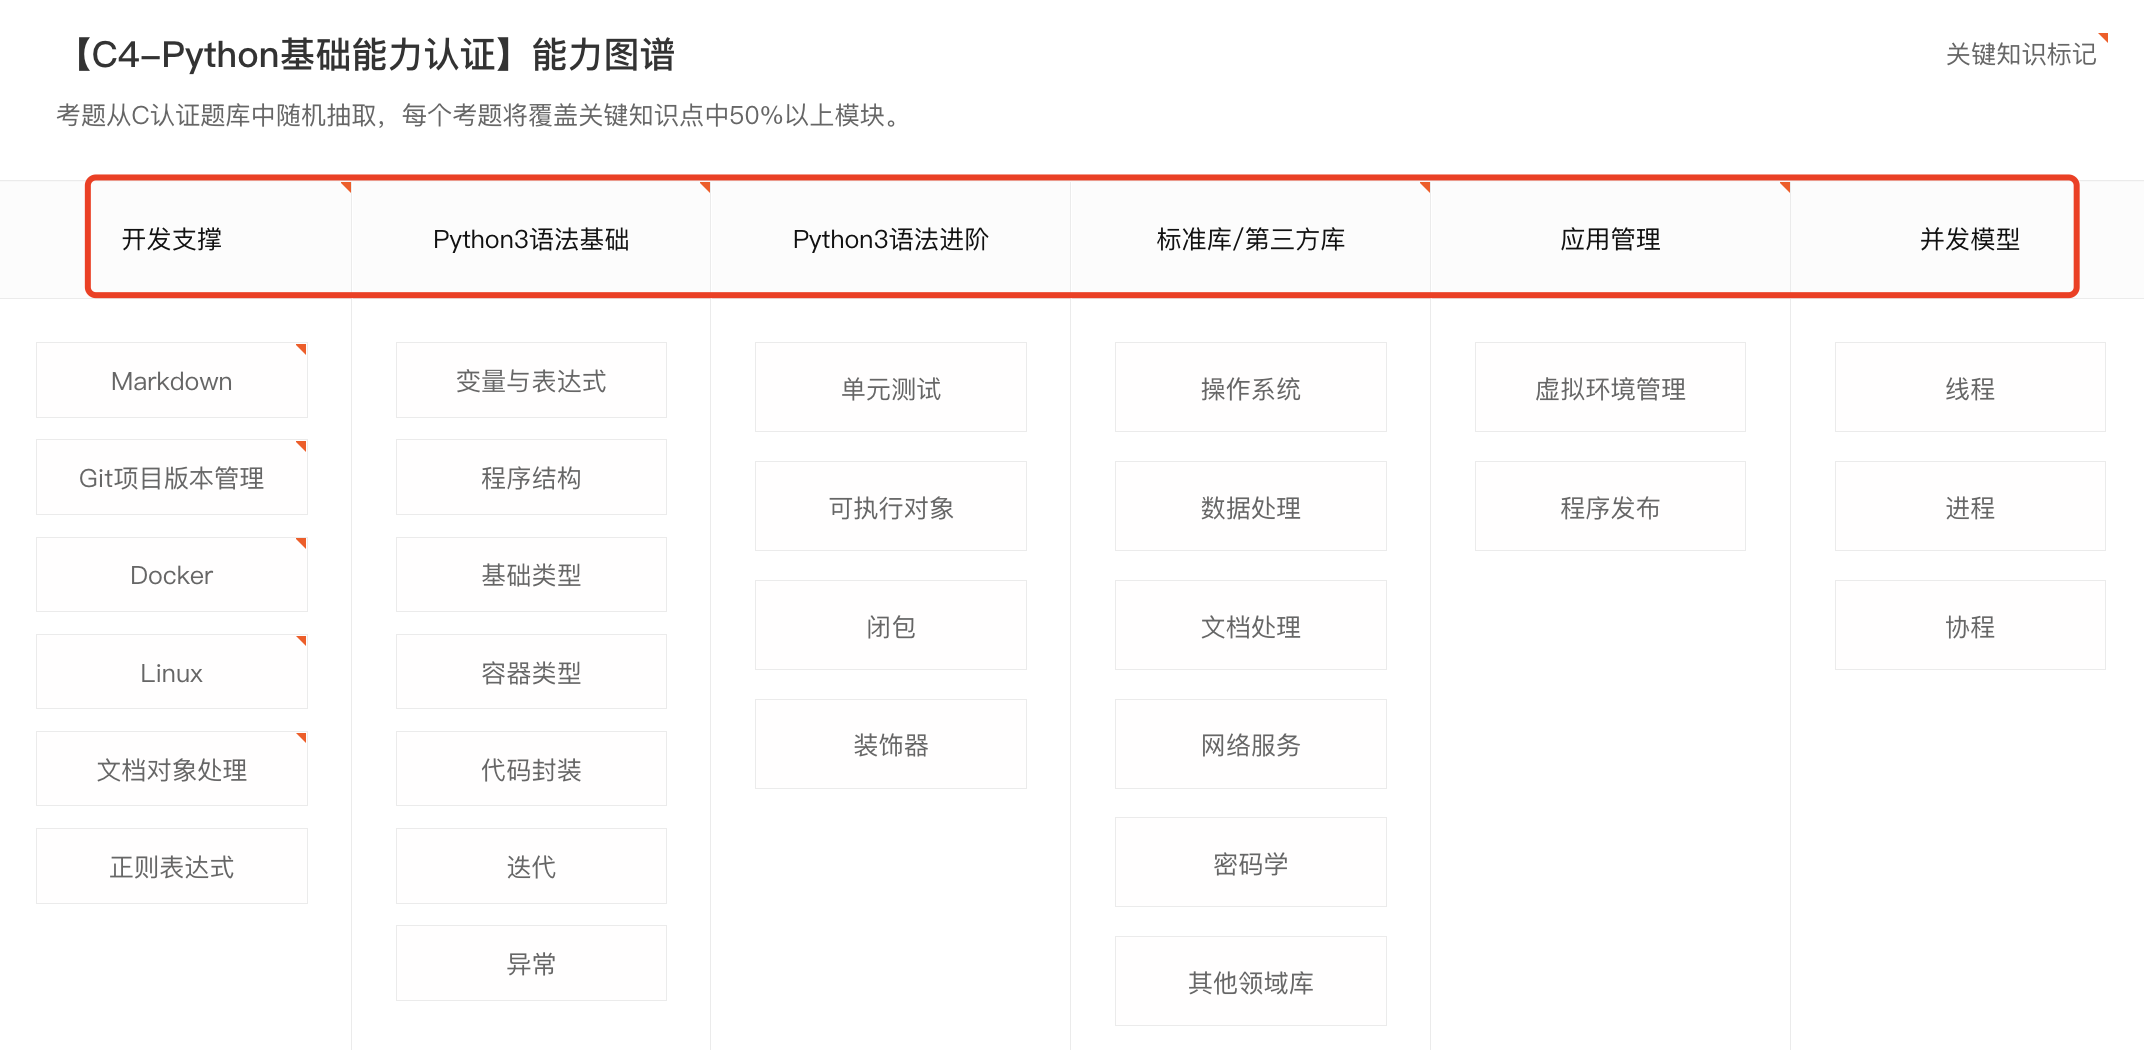Select the 其他领域库 card

(x=1251, y=981)
